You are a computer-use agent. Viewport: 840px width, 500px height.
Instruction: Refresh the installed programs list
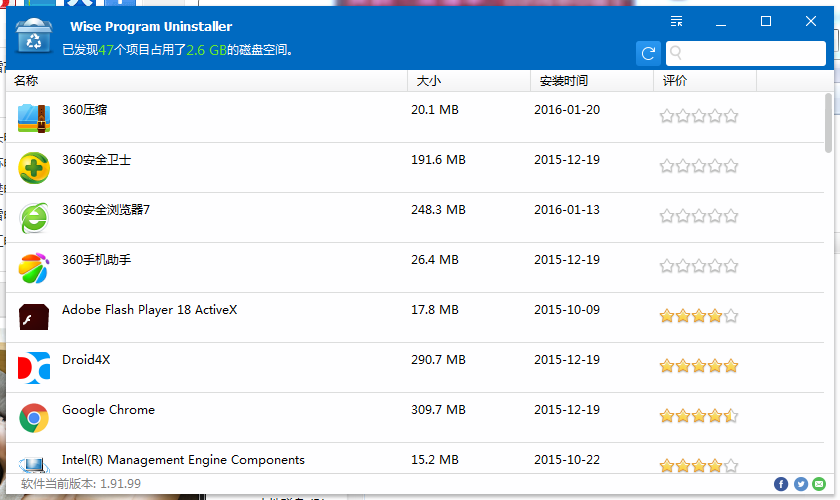coord(648,53)
